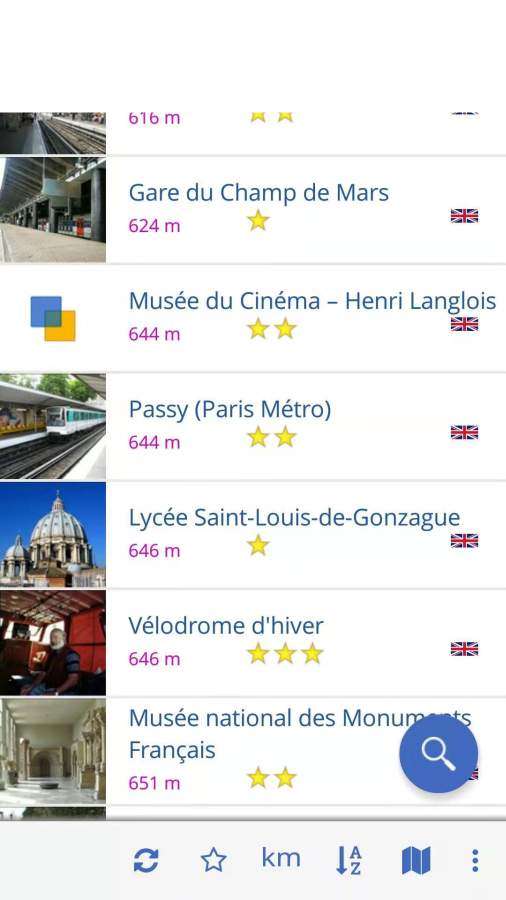Select Passy (Paris Métro) list item
This screenshot has width=506, height=900.
point(253,426)
